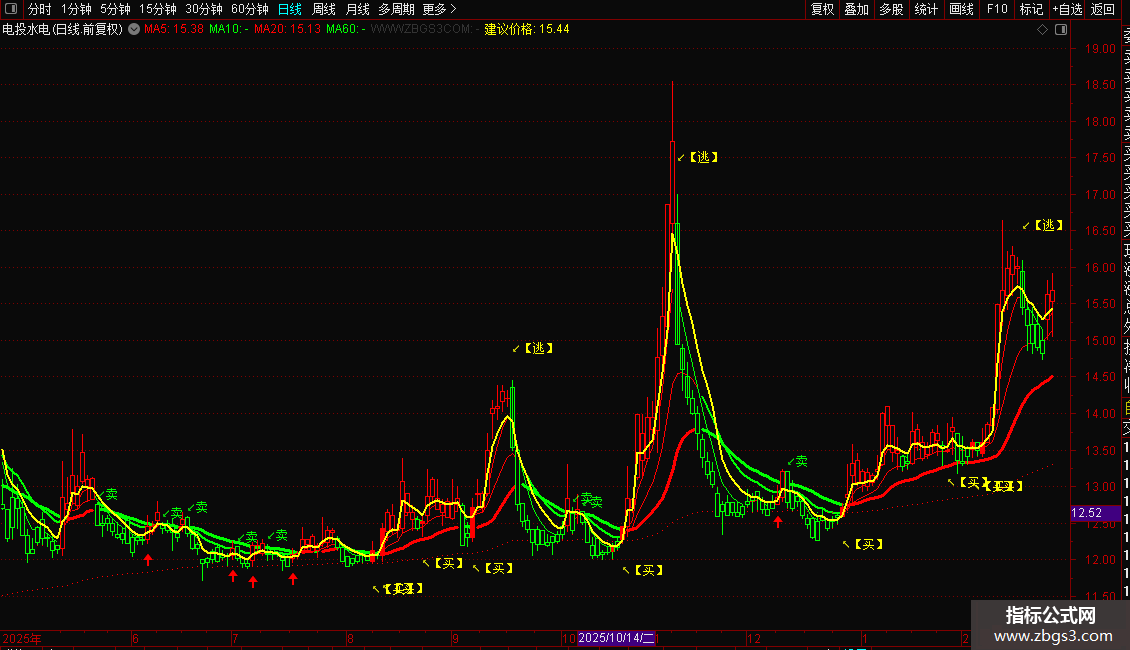
Task: Click the 标记 mark button
Action: [1031, 9]
